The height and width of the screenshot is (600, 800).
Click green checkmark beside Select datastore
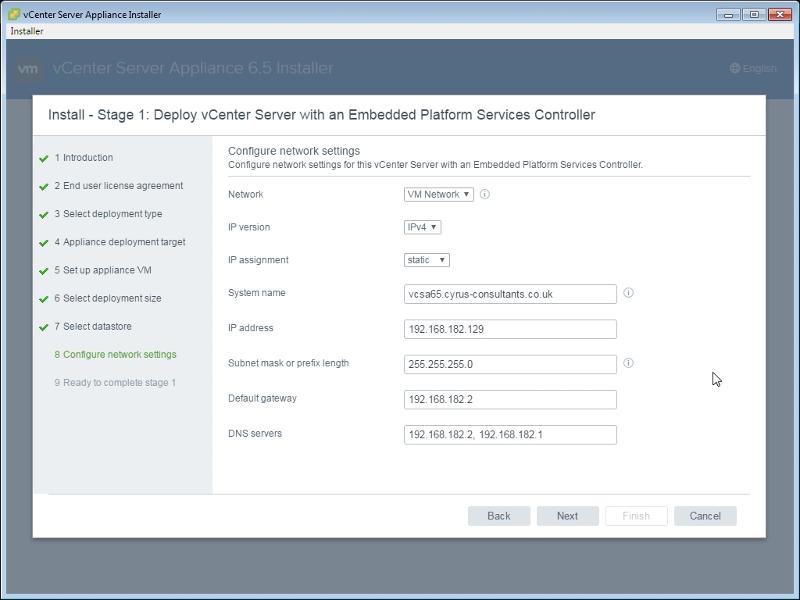point(44,327)
